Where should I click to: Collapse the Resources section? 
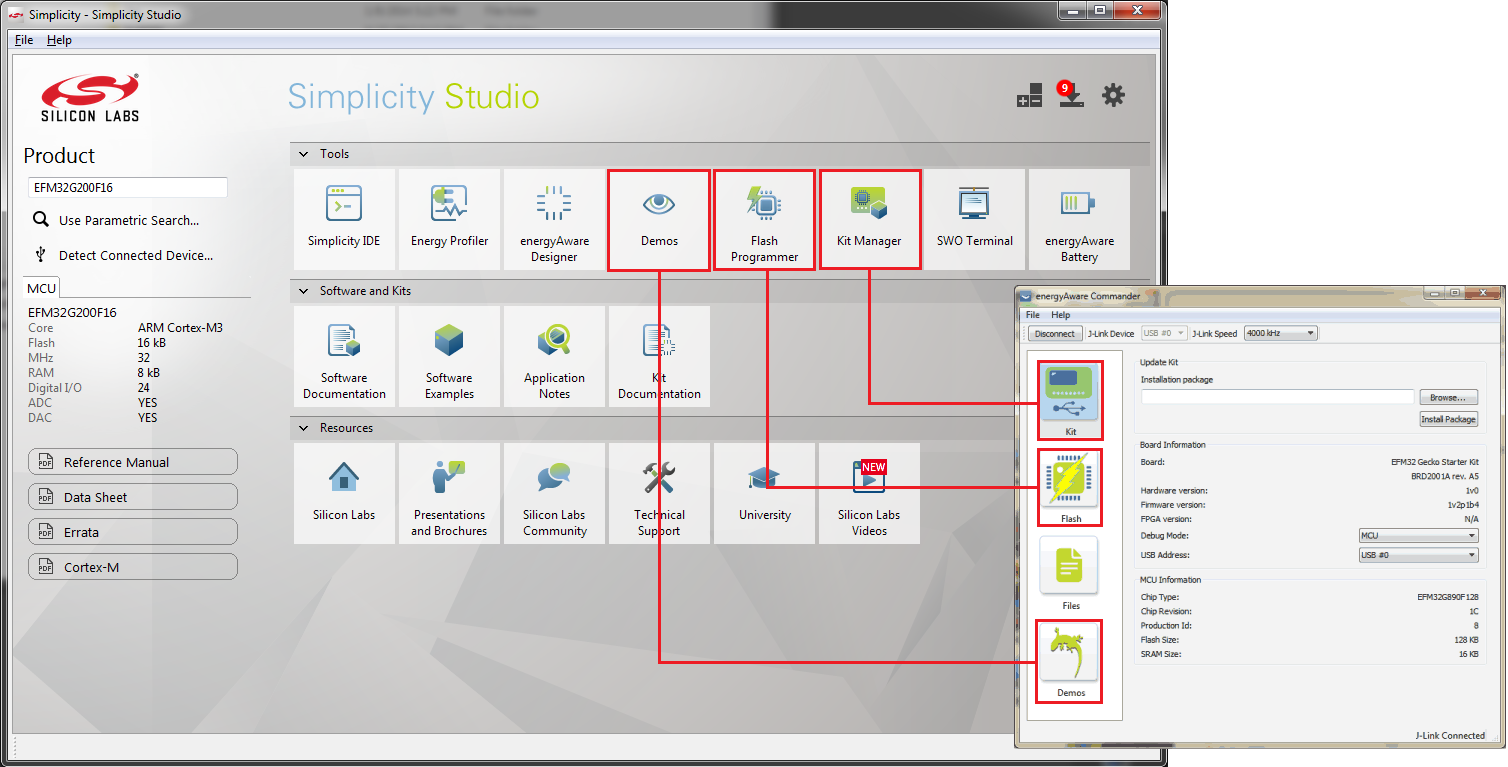[x=304, y=428]
